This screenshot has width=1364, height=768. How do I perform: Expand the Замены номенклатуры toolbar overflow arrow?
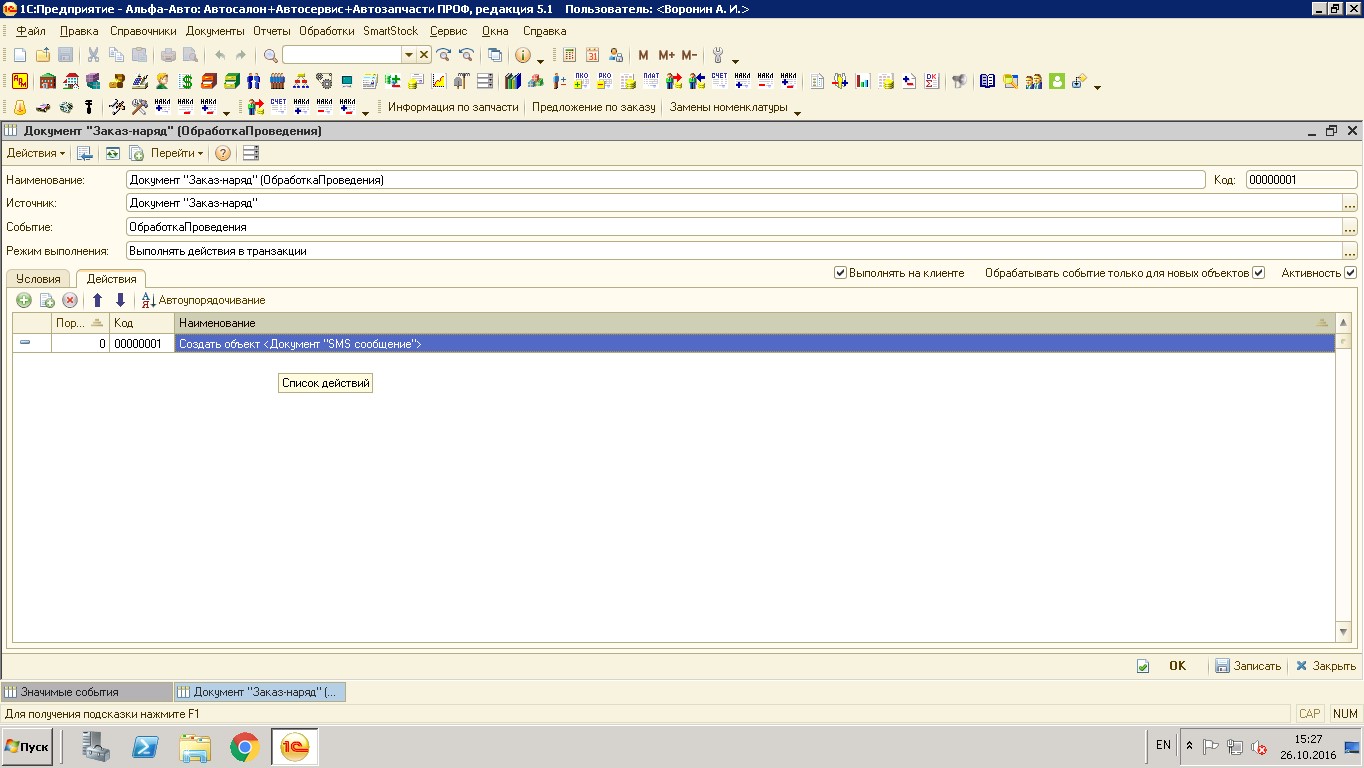click(797, 112)
